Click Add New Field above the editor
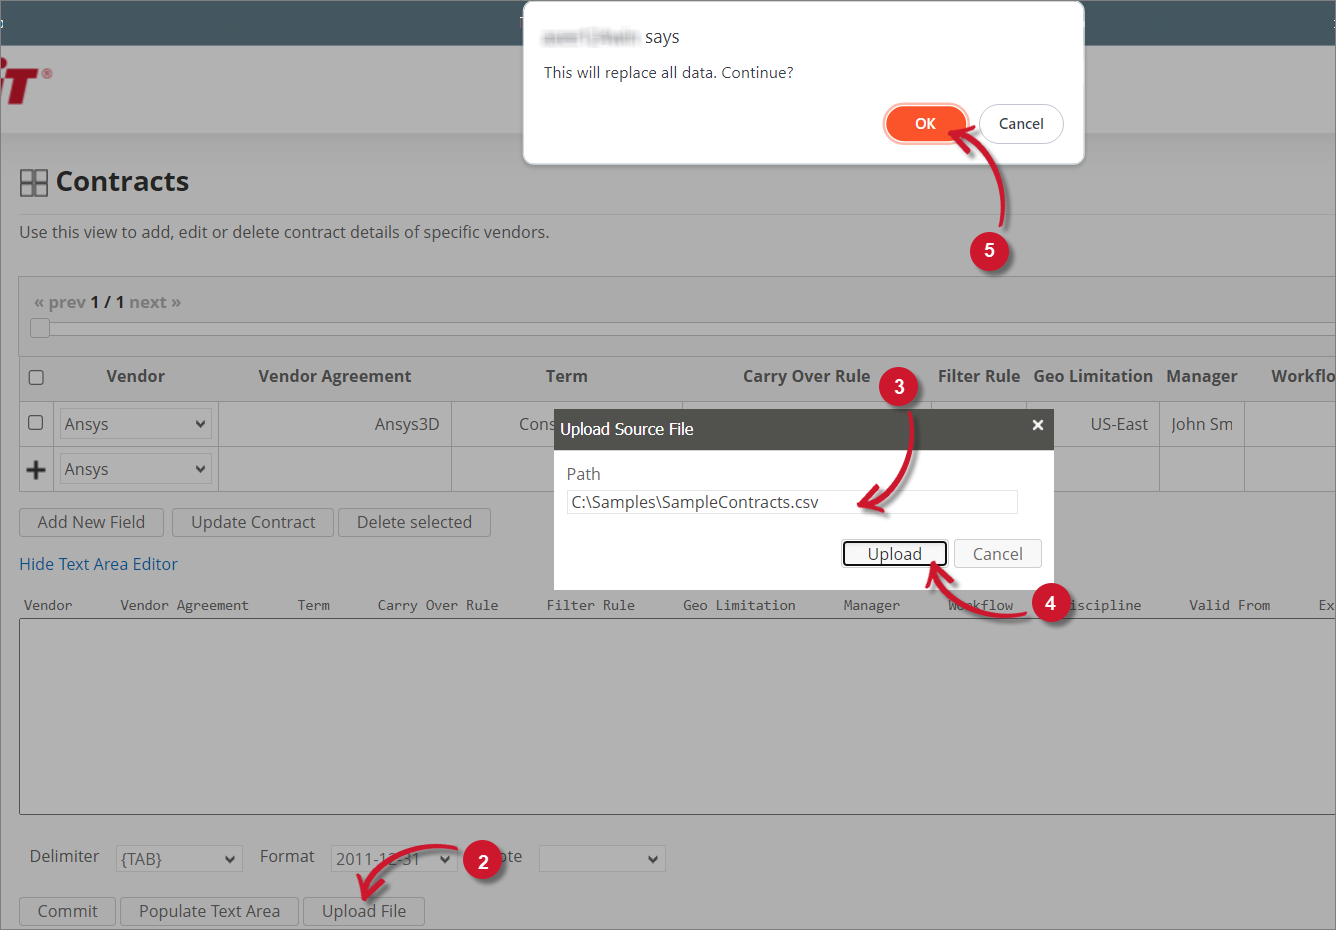This screenshot has height=930, width=1336. tap(91, 522)
